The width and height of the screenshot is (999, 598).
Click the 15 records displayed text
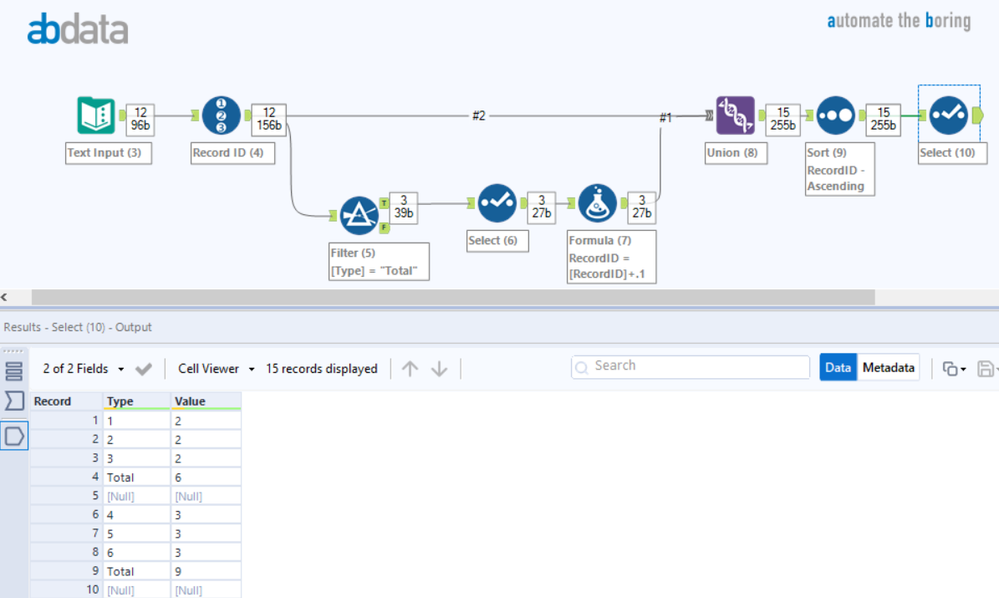coord(322,369)
